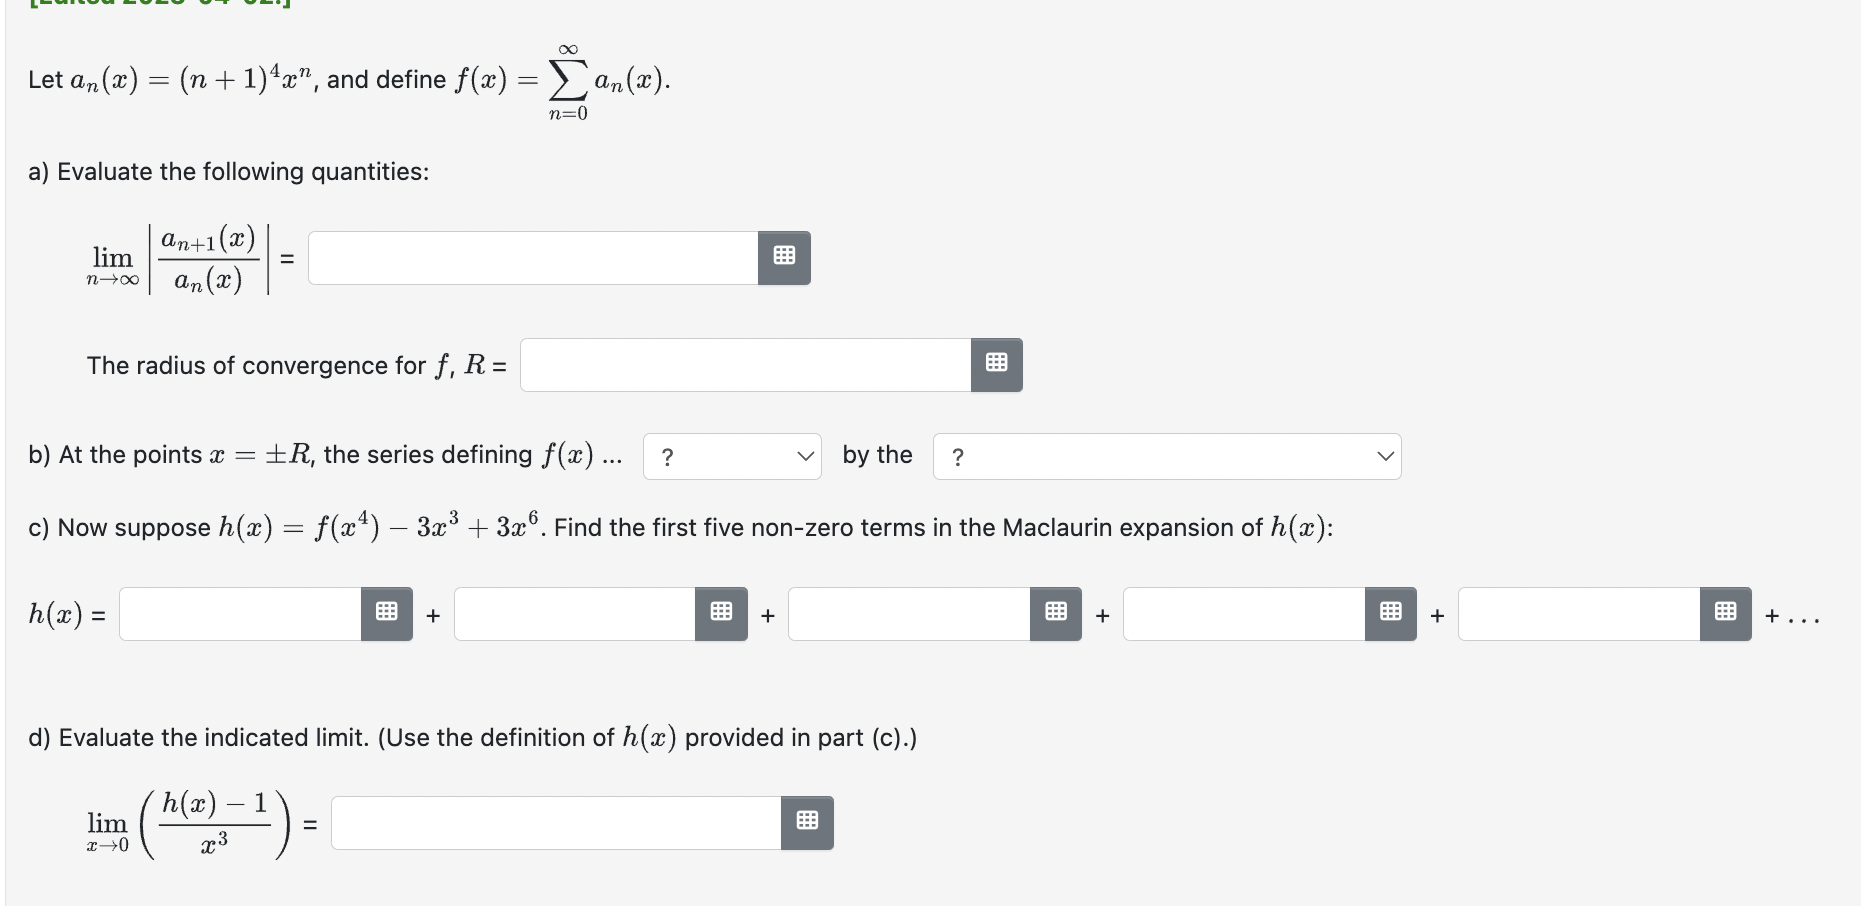1861x906 pixels.
Task: Open the equation editor for the fifth h(x) term
Action: tap(1724, 614)
